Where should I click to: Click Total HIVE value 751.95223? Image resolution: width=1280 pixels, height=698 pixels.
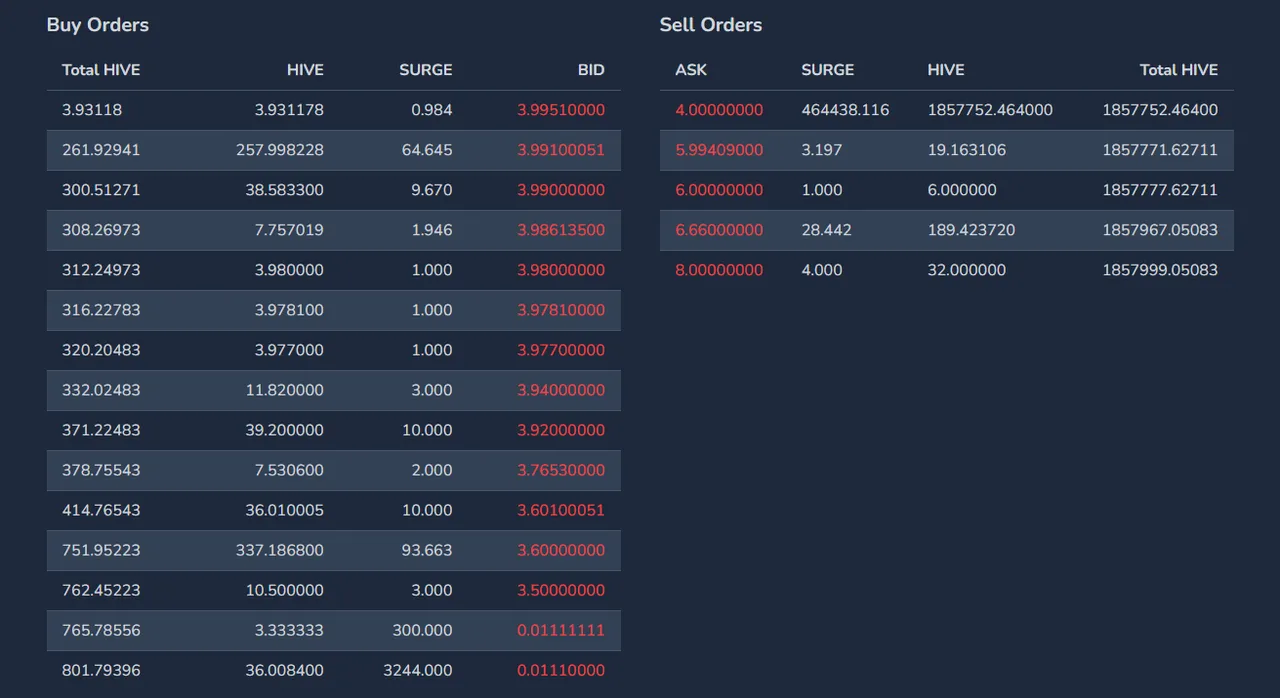[101, 550]
